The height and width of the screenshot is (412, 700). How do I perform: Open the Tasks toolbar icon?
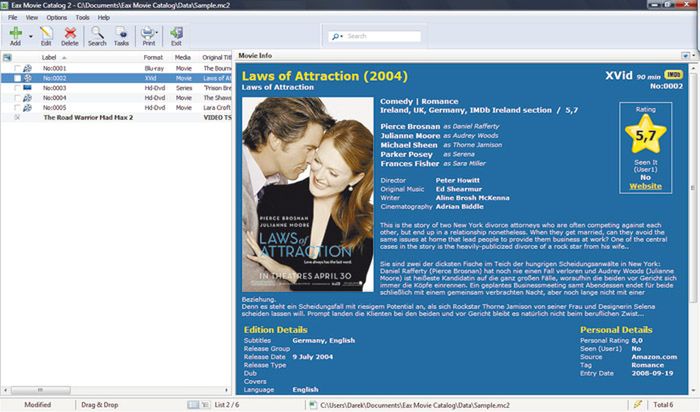click(x=121, y=33)
